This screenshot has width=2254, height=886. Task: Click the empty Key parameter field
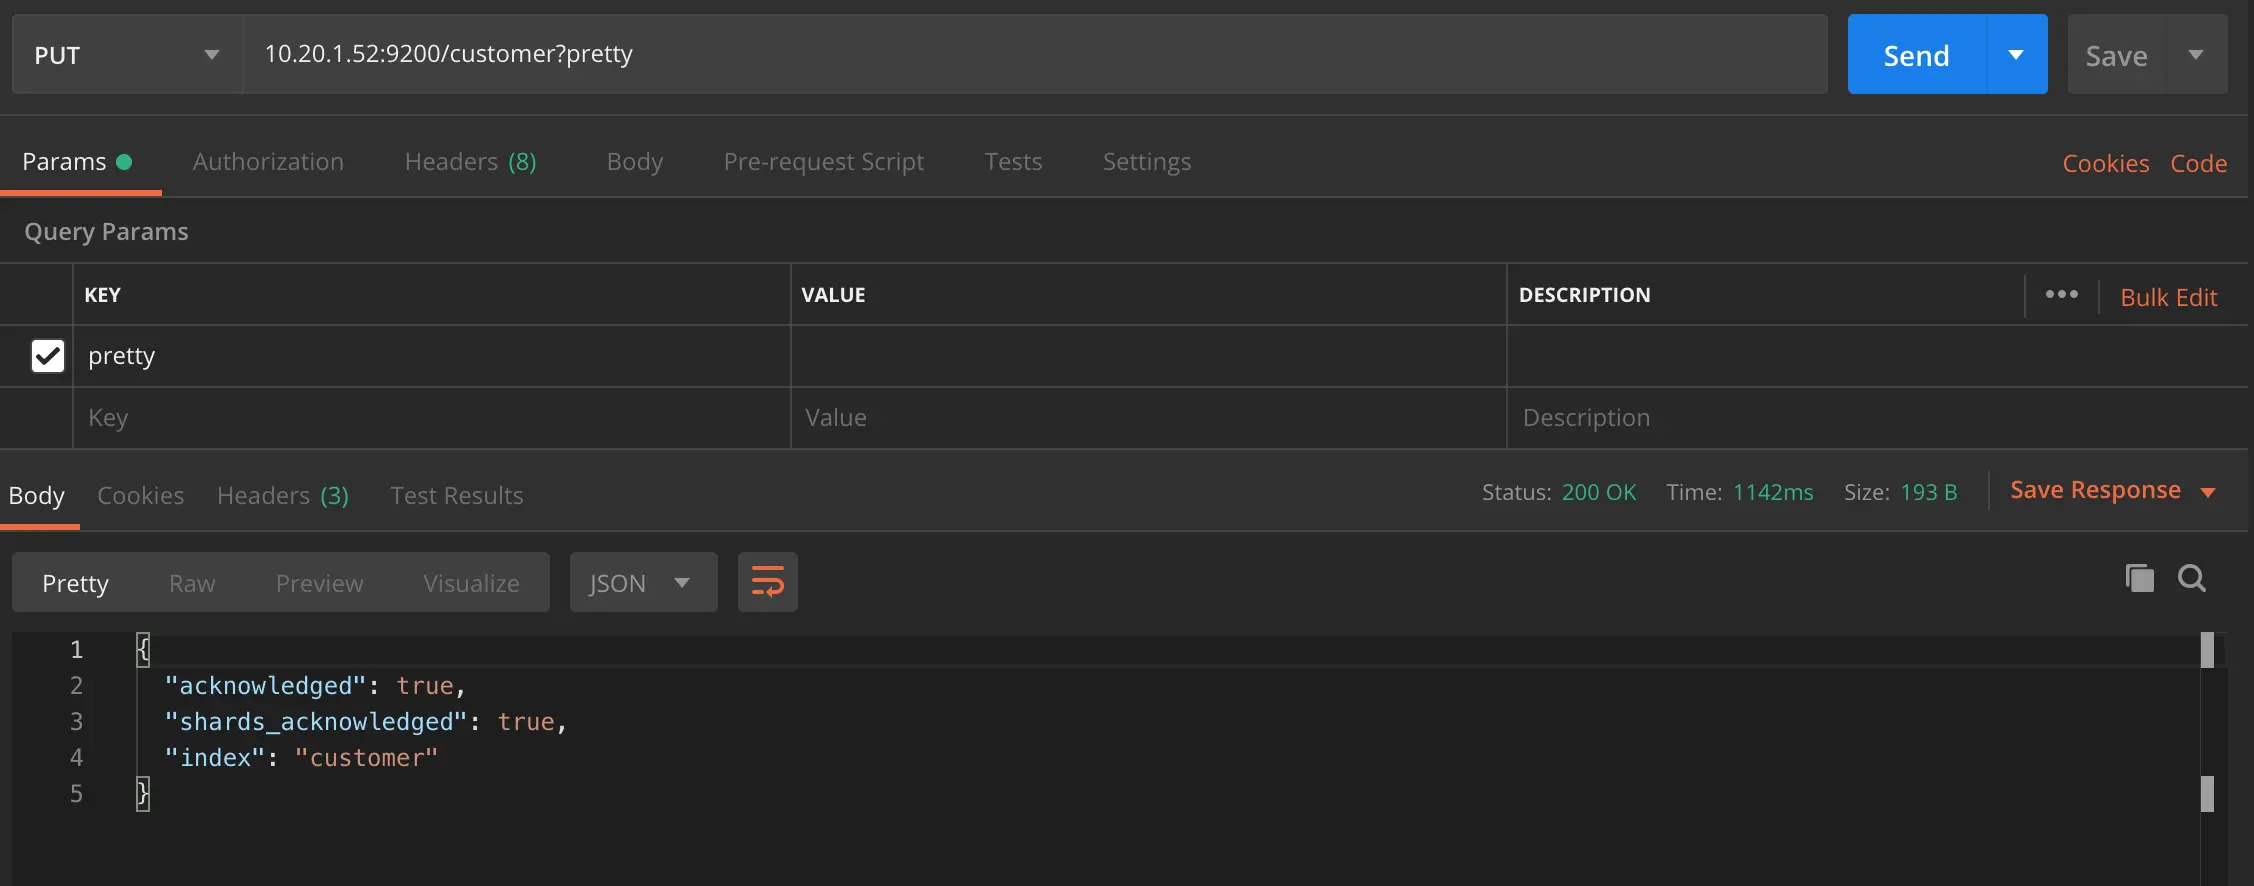430,418
